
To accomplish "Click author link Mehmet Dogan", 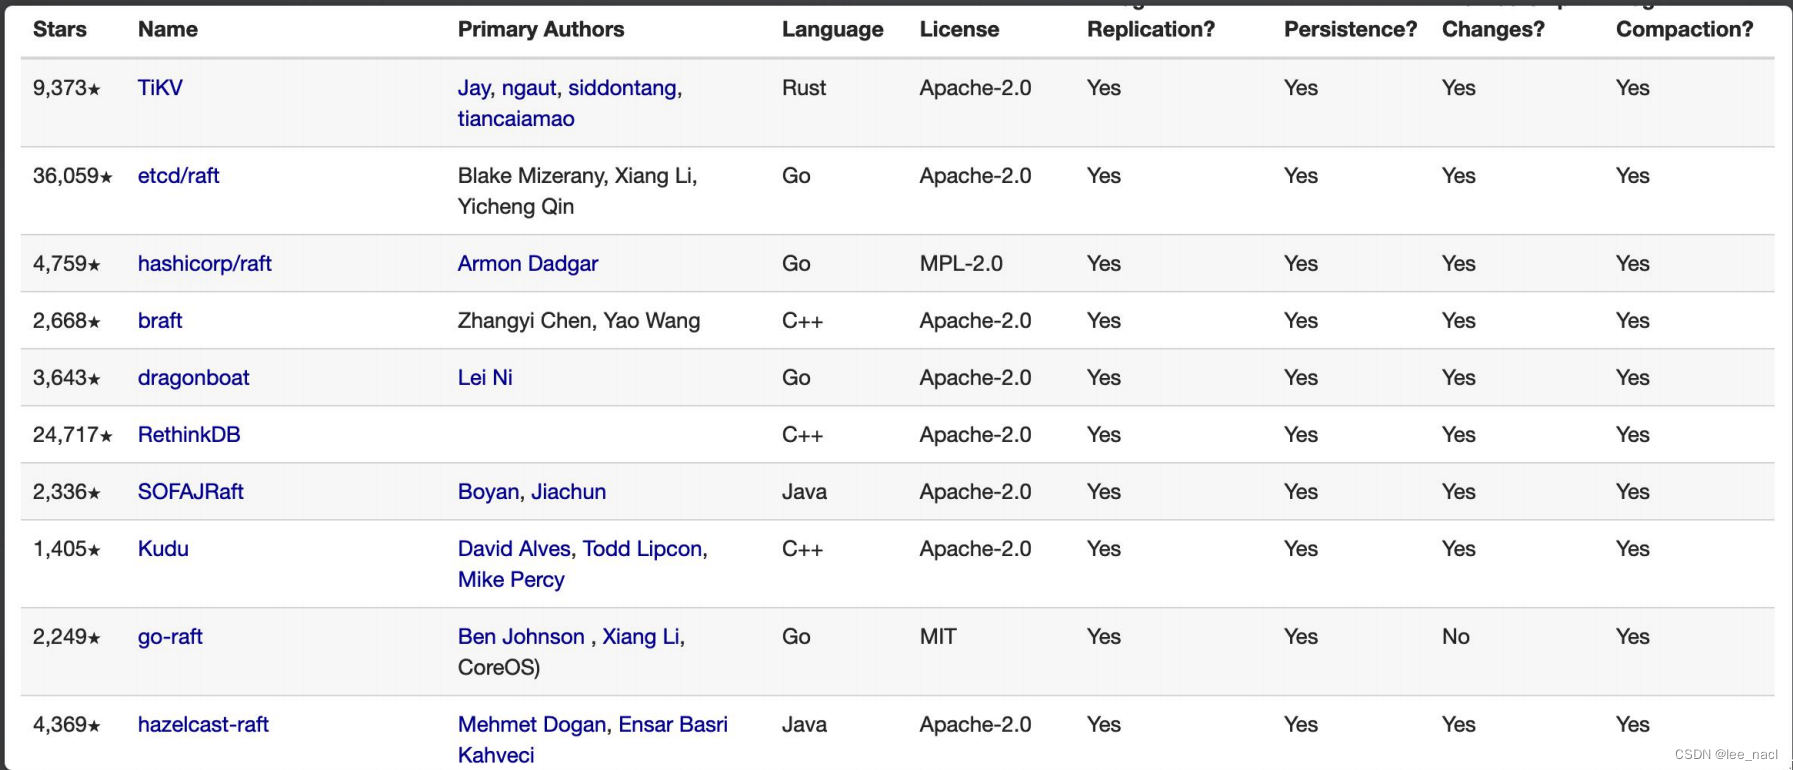I will tap(532, 725).
